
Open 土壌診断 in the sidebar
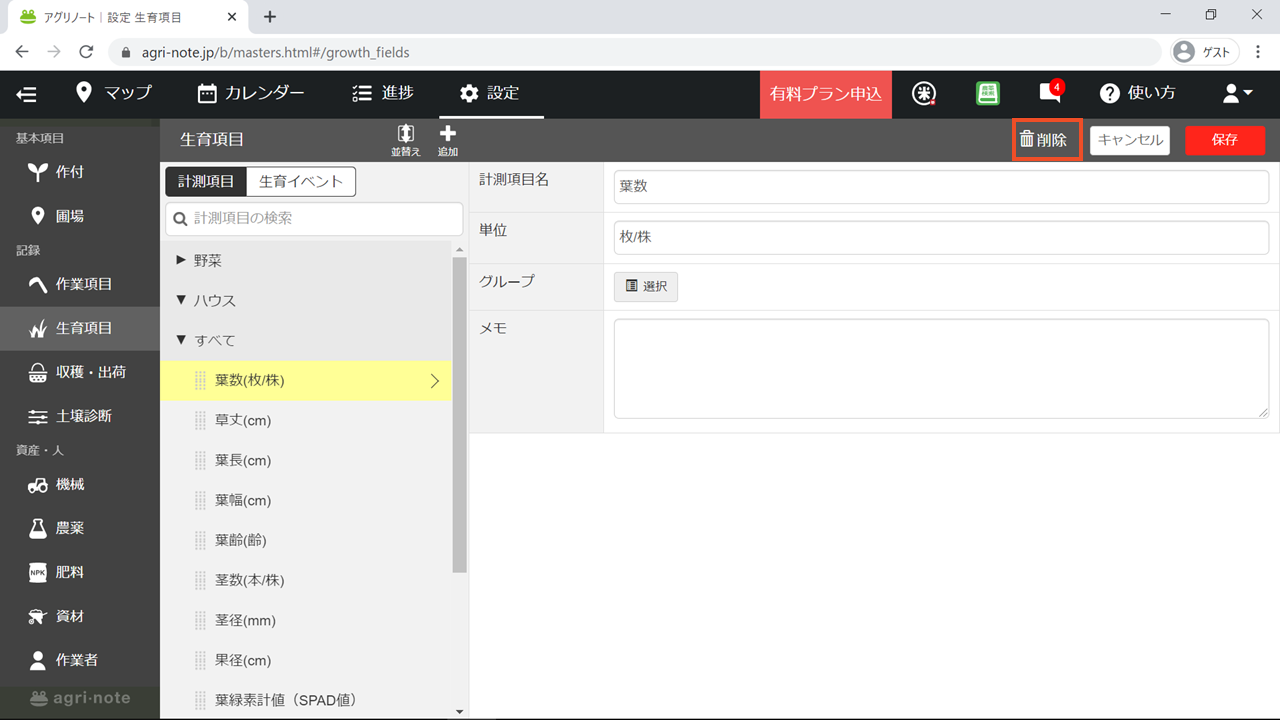[x=80, y=416]
